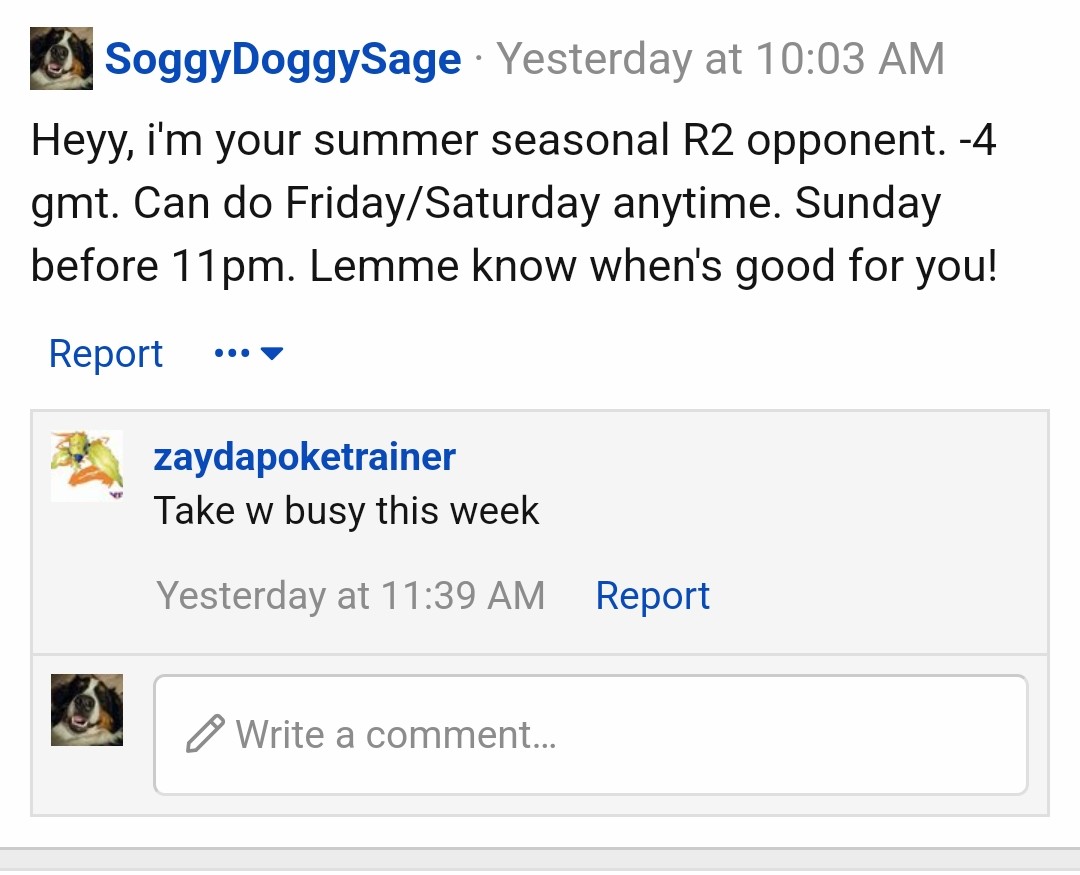Open the SoggyDoggySage username link
The image size is (1080, 875).
click(282, 59)
